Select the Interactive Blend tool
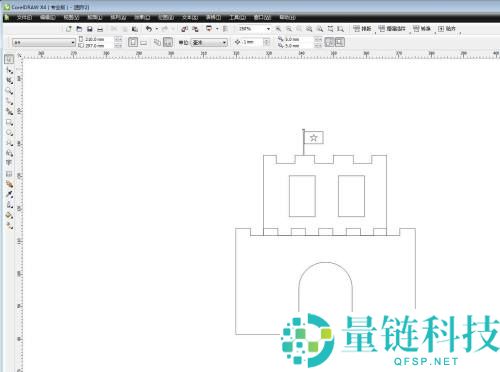500x372 pixels. (9, 184)
